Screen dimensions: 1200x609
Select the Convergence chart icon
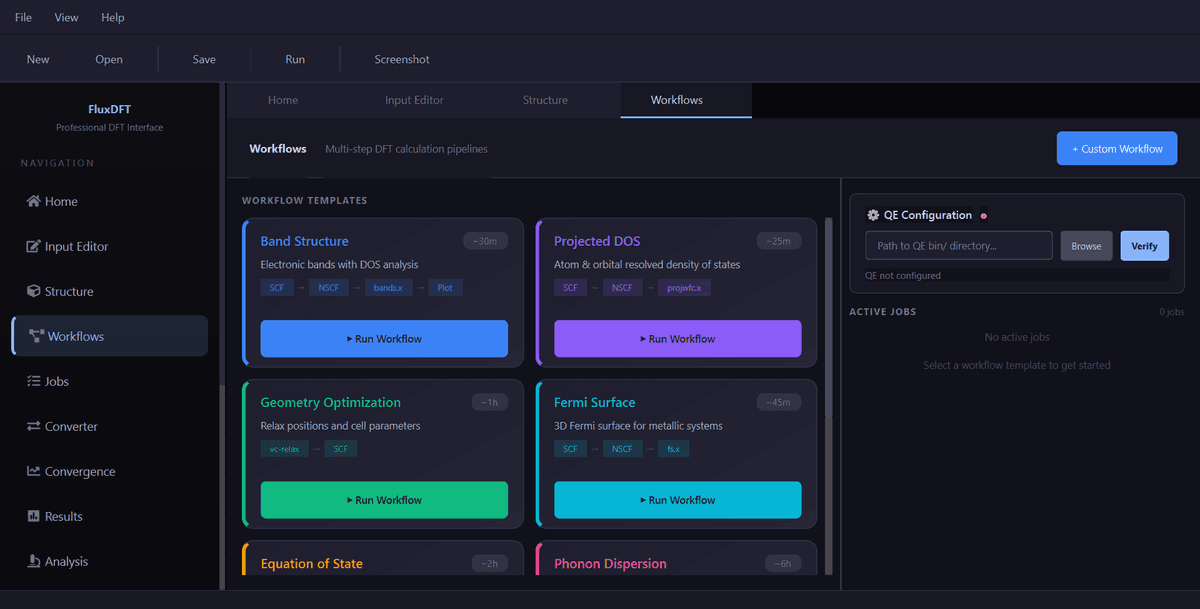coord(34,471)
